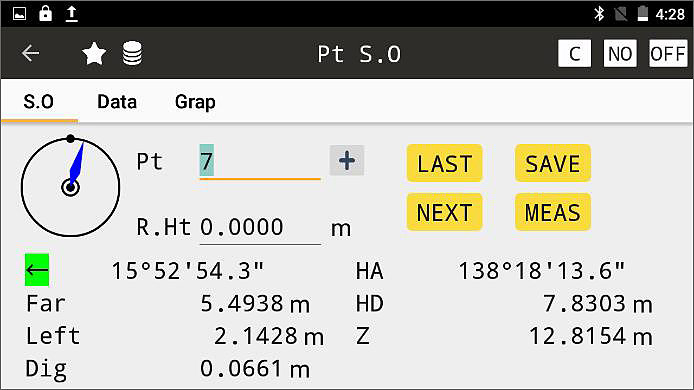Edit the Pt number field

tap(260, 162)
